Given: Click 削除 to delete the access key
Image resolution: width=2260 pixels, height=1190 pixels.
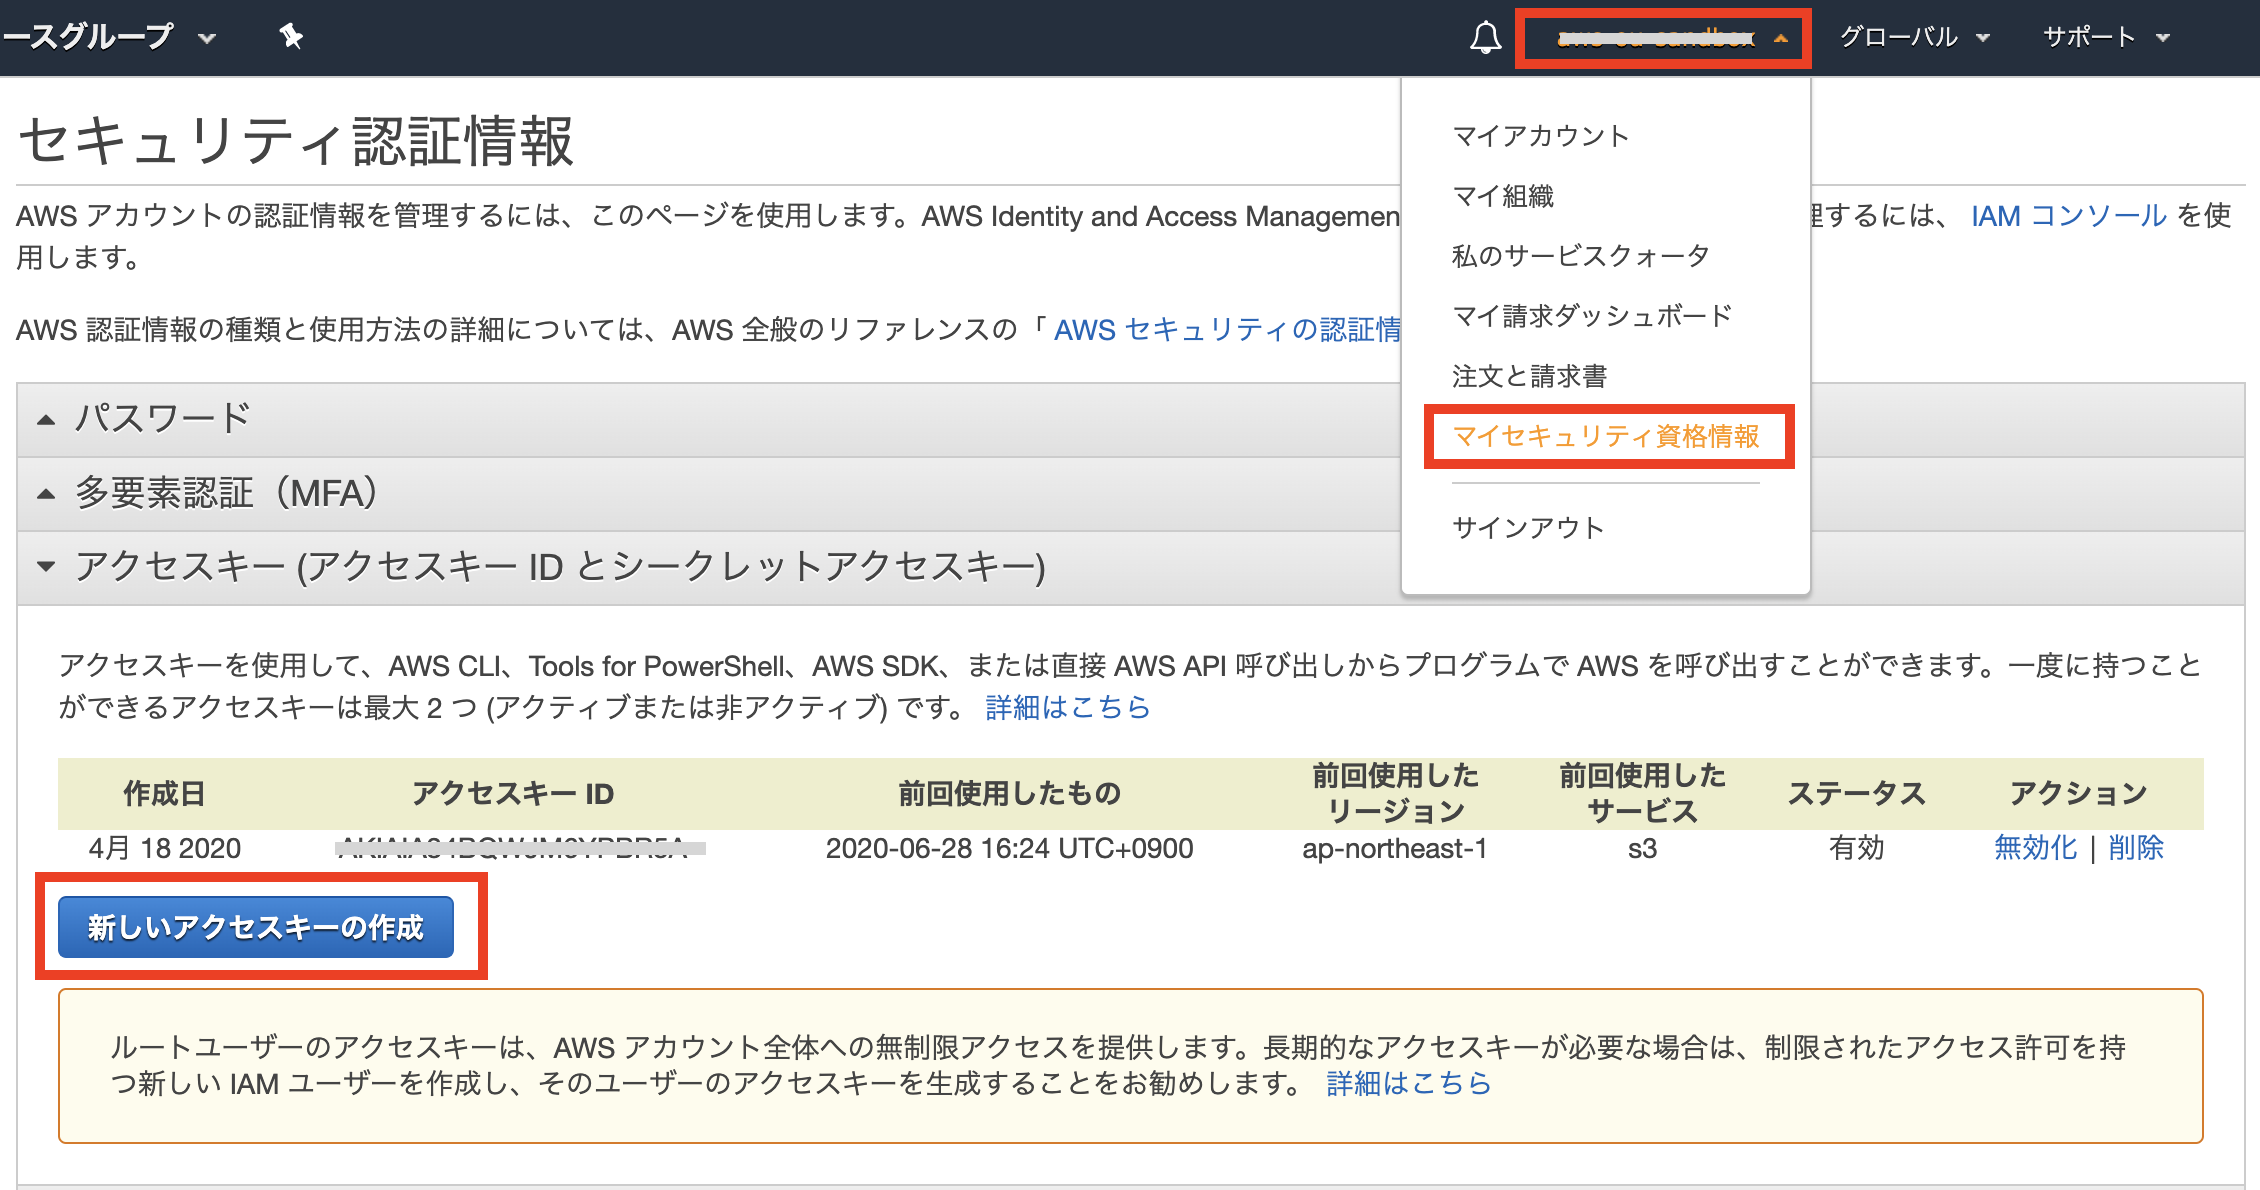Looking at the screenshot, I should (2135, 848).
